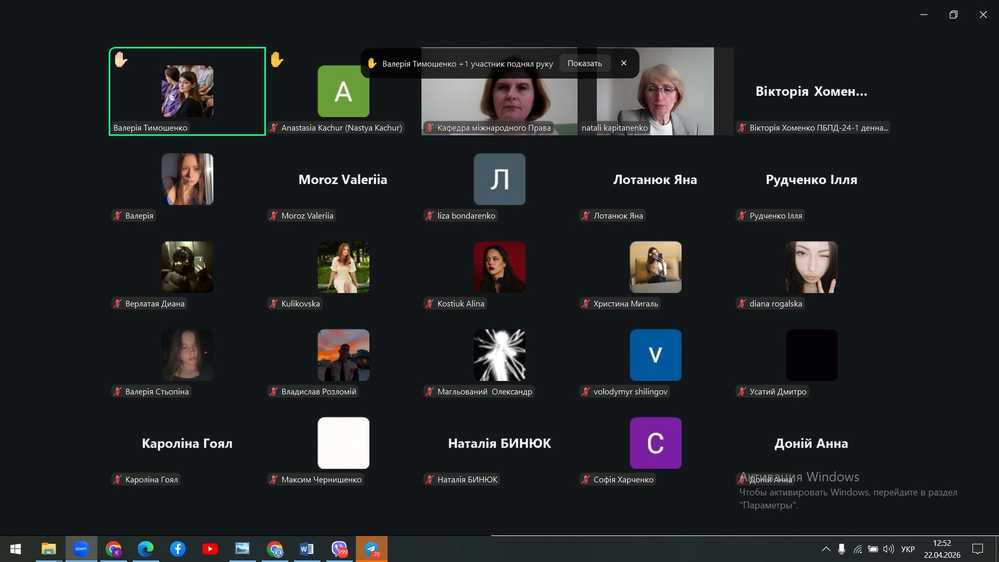Open Telegram from the taskbar
The width and height of the screenshot is (999, 562).
(372, 549)
